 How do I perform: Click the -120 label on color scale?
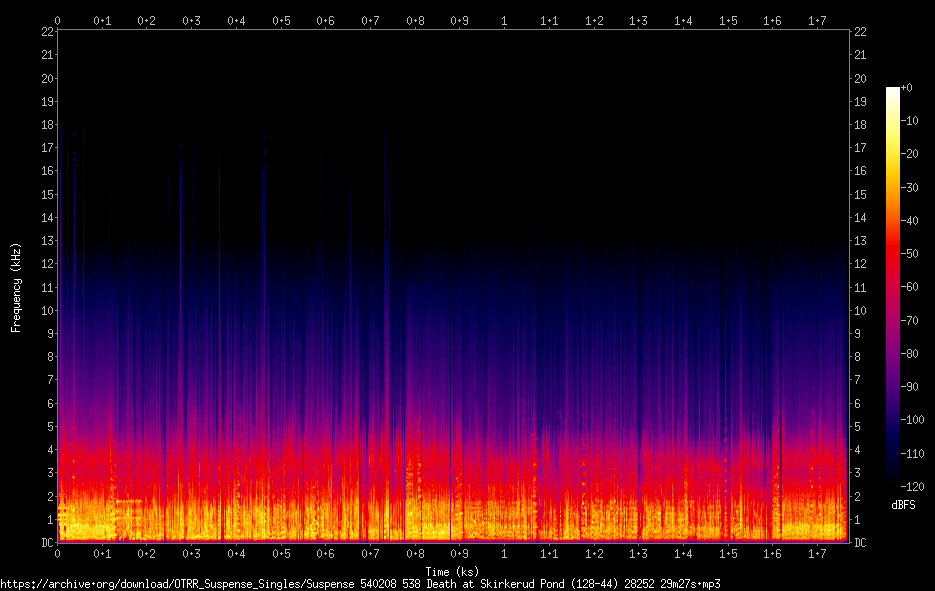(912, 487)
